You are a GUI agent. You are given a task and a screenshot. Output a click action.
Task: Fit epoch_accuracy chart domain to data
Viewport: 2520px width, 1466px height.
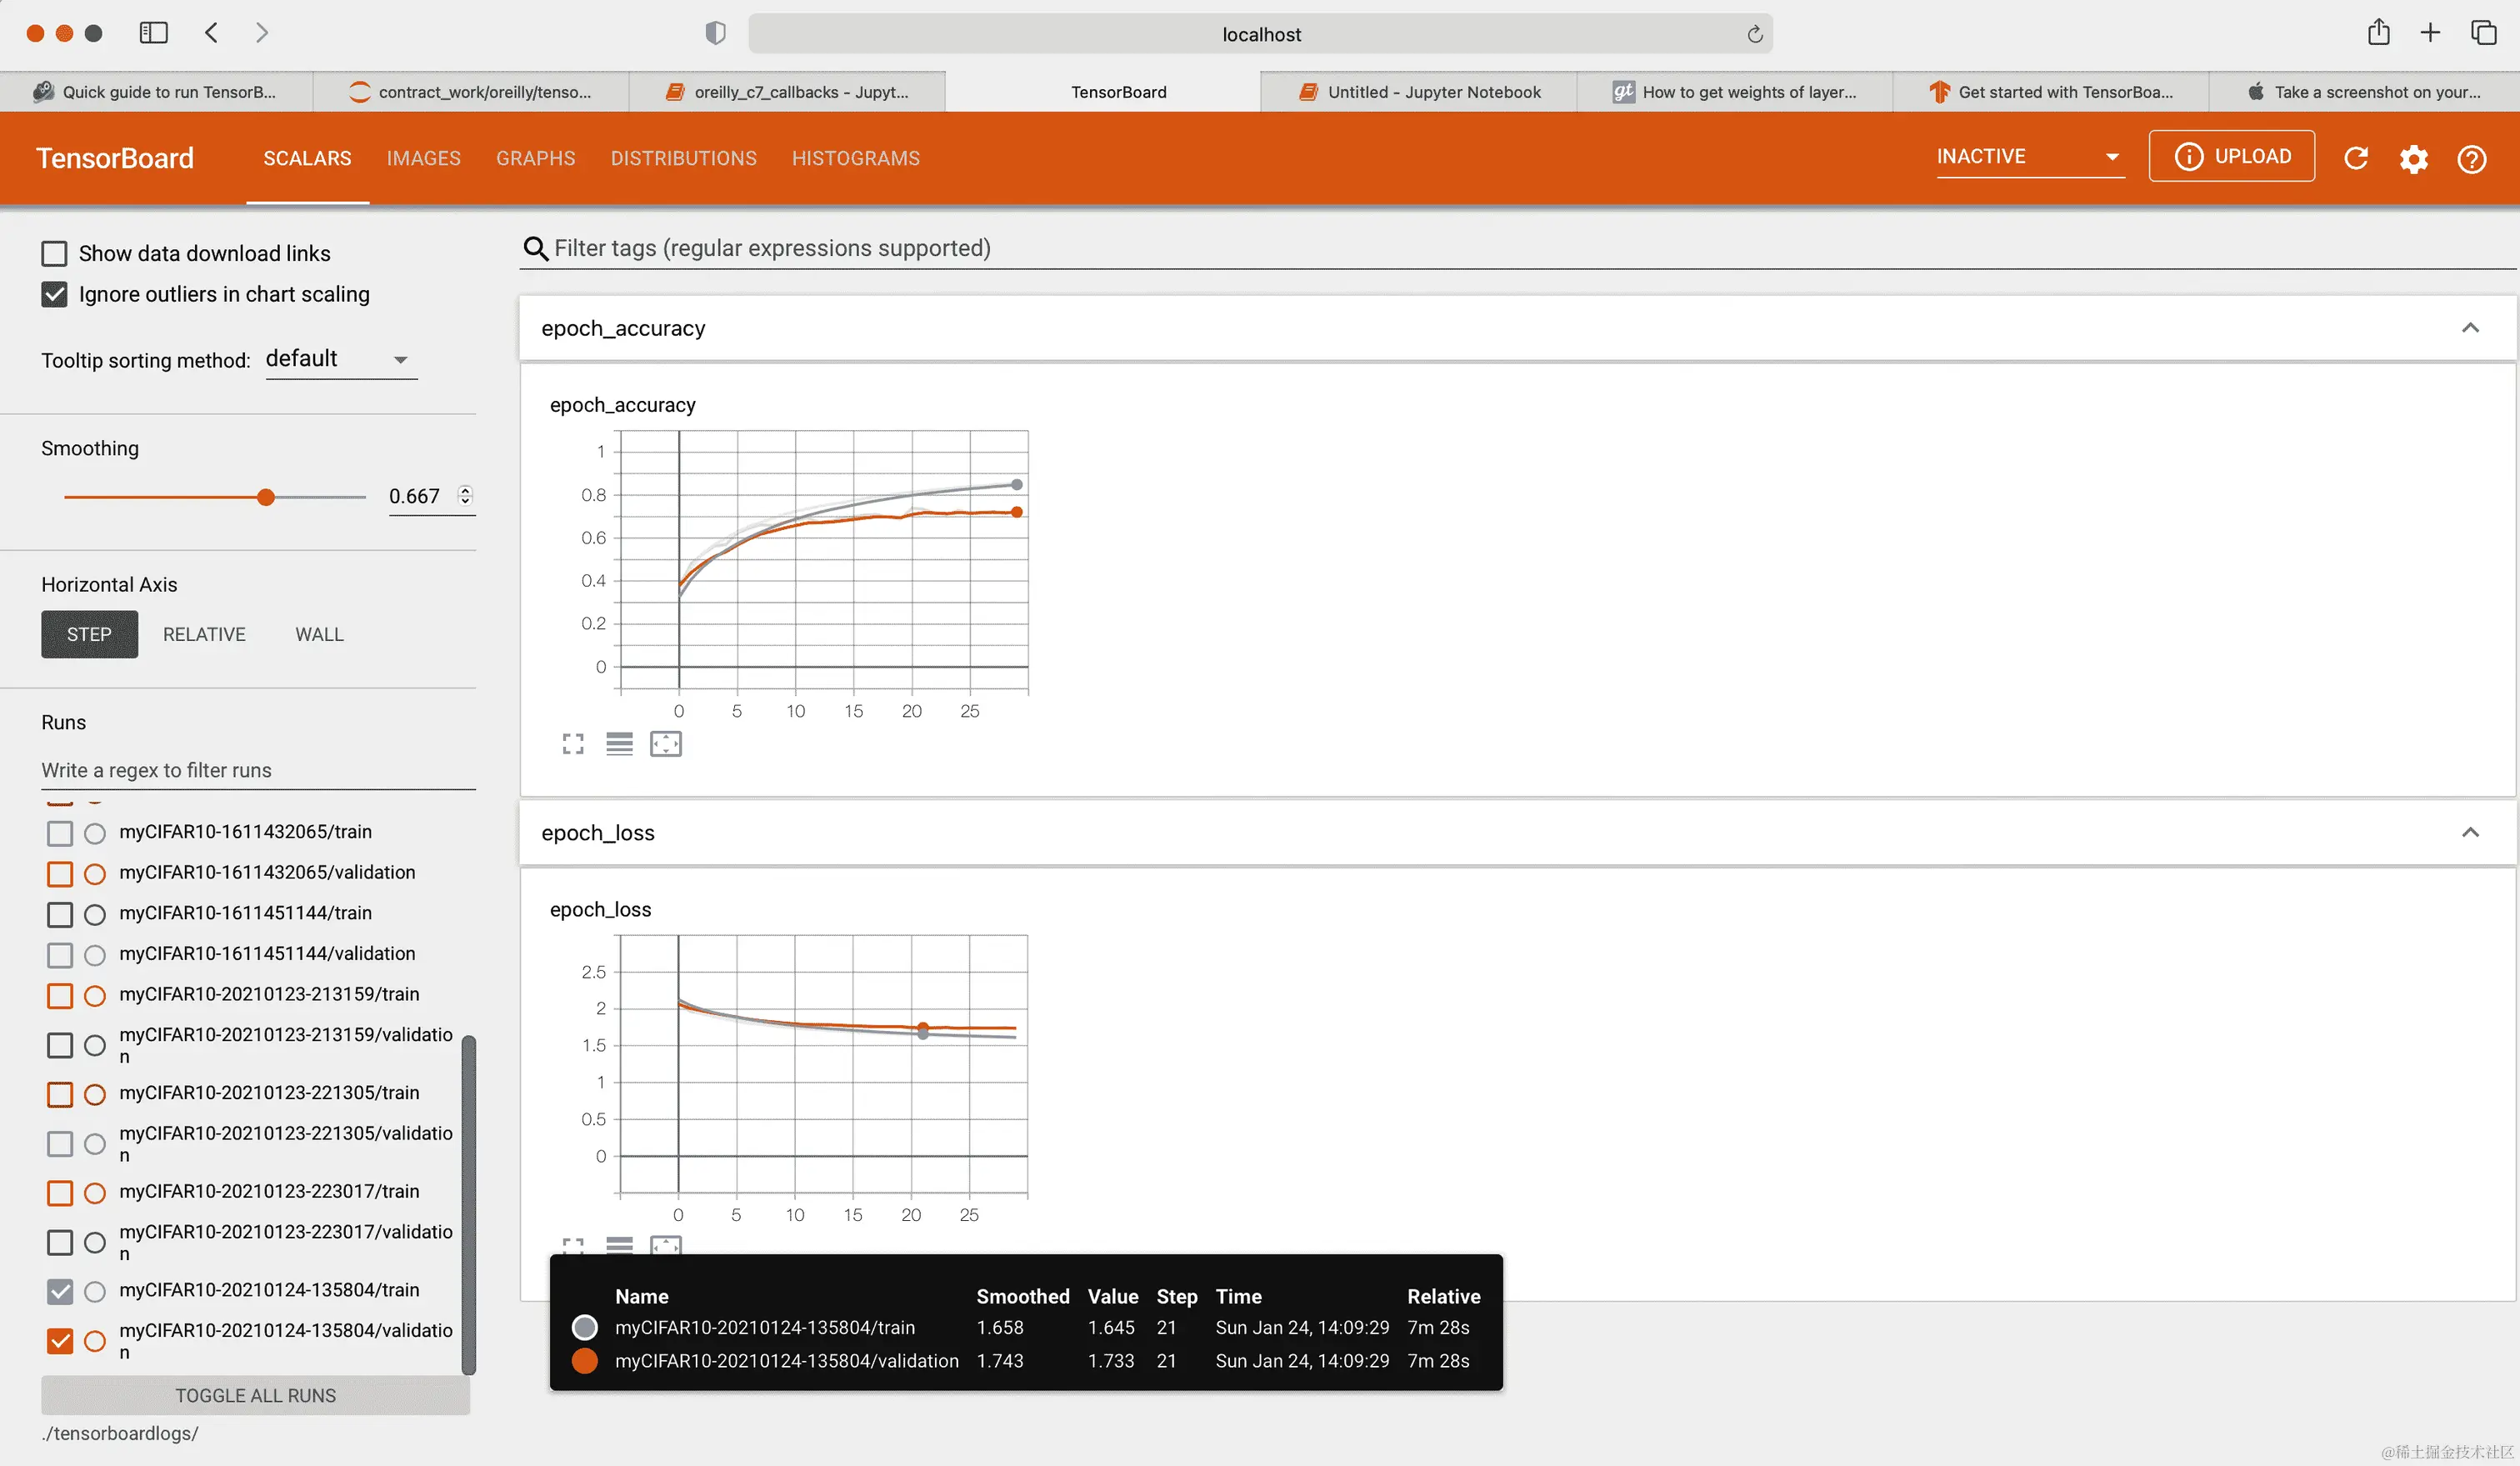click(x=666, y=744)
